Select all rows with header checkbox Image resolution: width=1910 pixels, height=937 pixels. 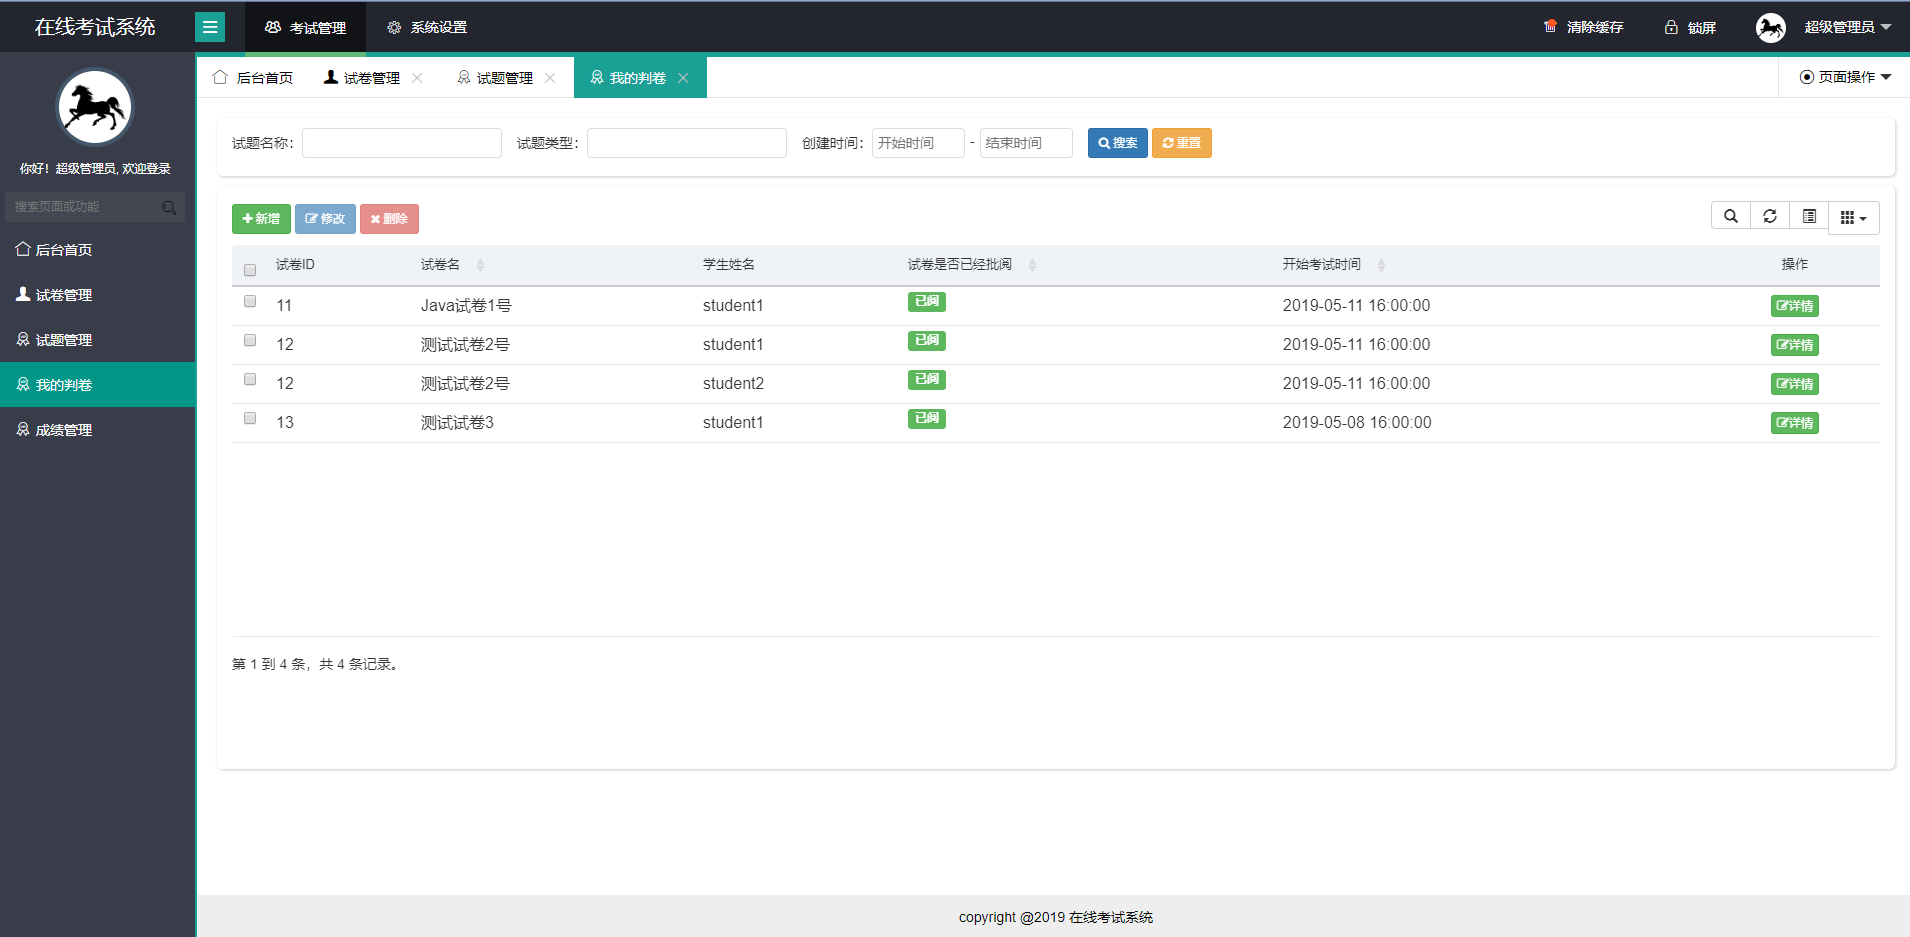click(x=250, y=270)
